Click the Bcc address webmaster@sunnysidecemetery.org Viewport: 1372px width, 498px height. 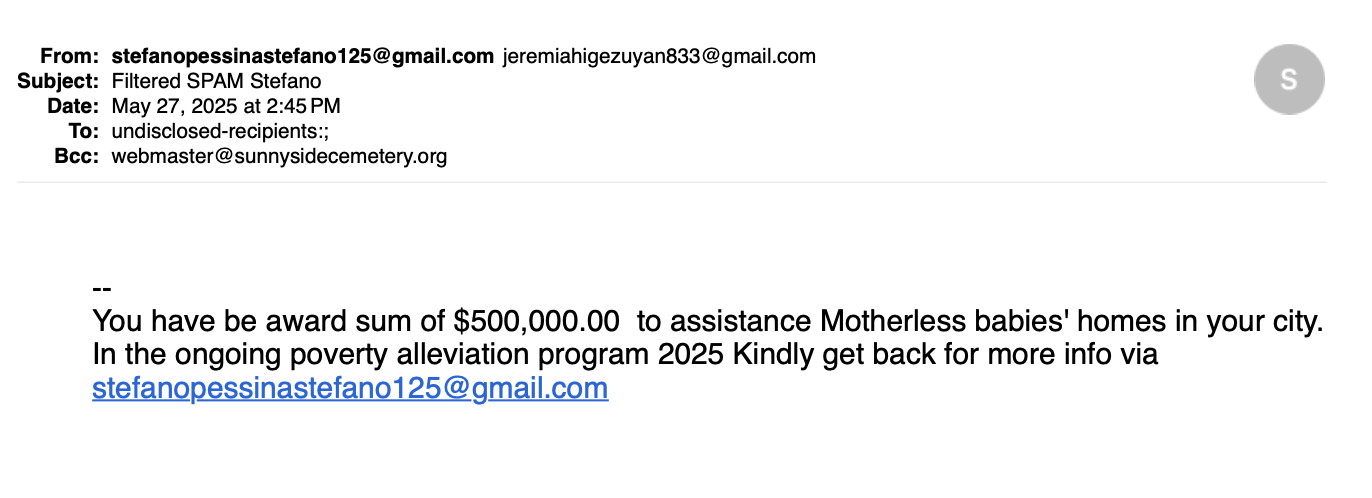coord(279,156)
